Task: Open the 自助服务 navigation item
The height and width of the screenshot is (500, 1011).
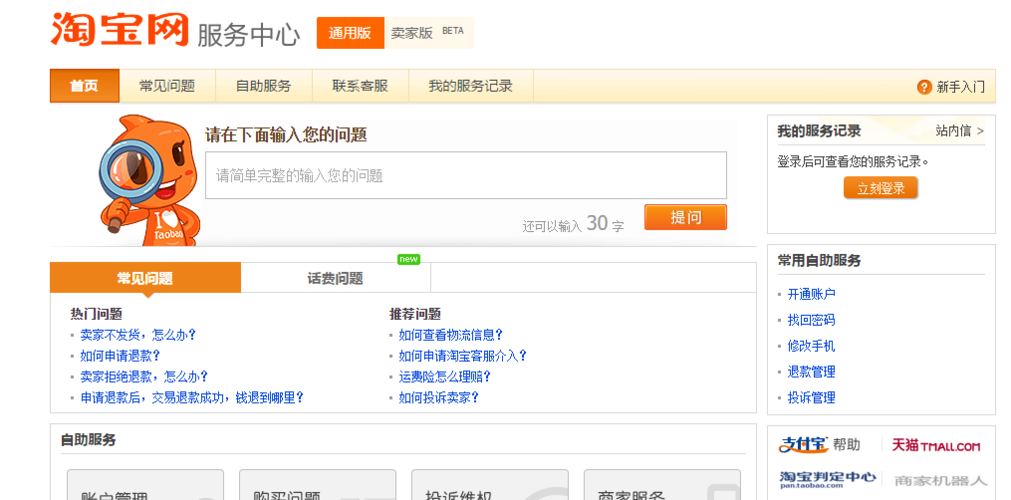Action: [x=264, y=86]
